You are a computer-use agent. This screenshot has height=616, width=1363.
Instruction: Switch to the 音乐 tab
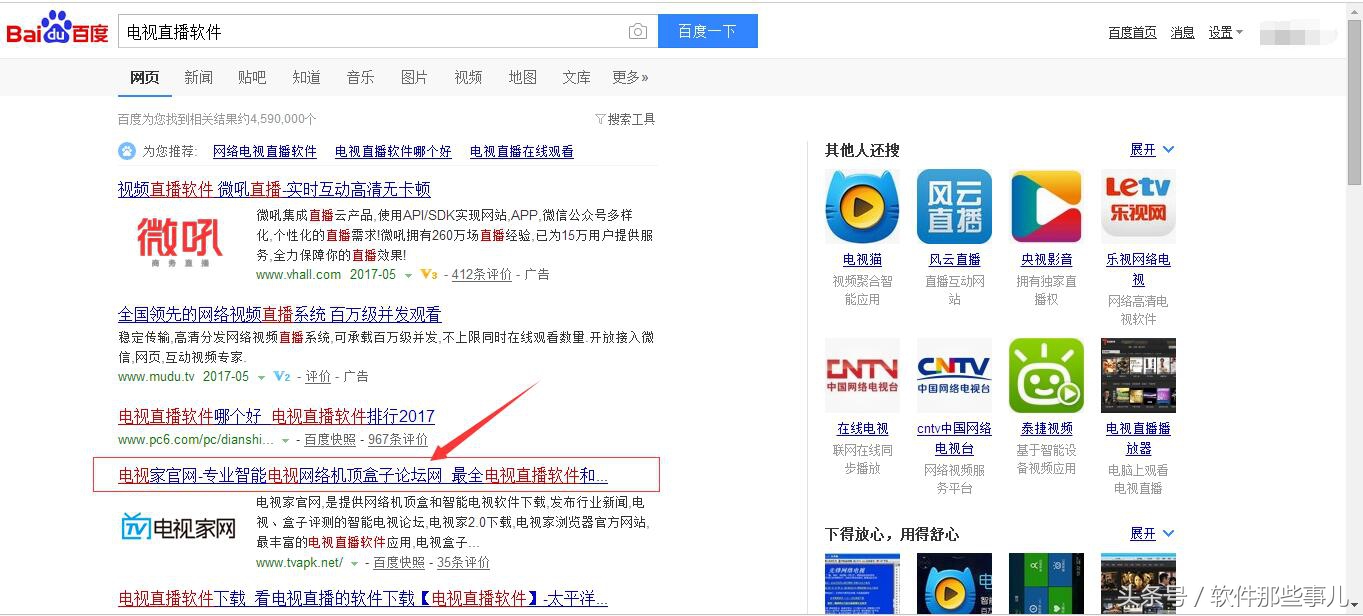click(360, 77)
